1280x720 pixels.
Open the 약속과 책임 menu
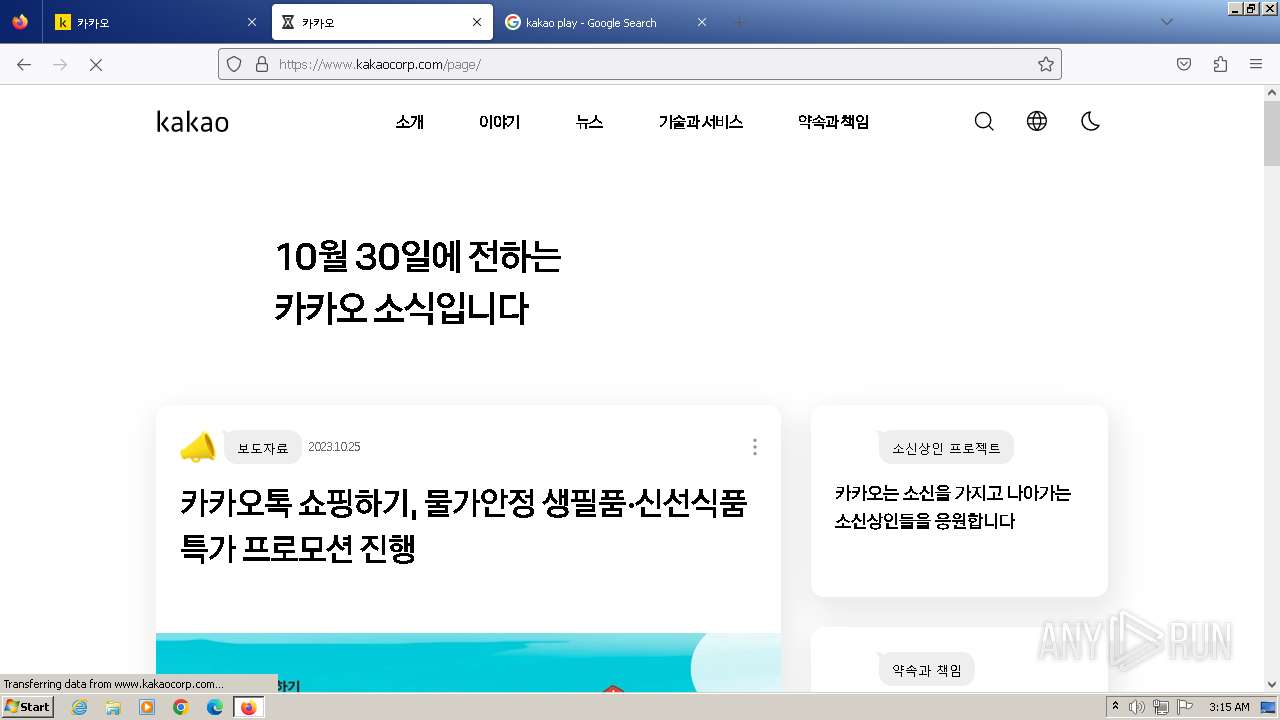833,122
